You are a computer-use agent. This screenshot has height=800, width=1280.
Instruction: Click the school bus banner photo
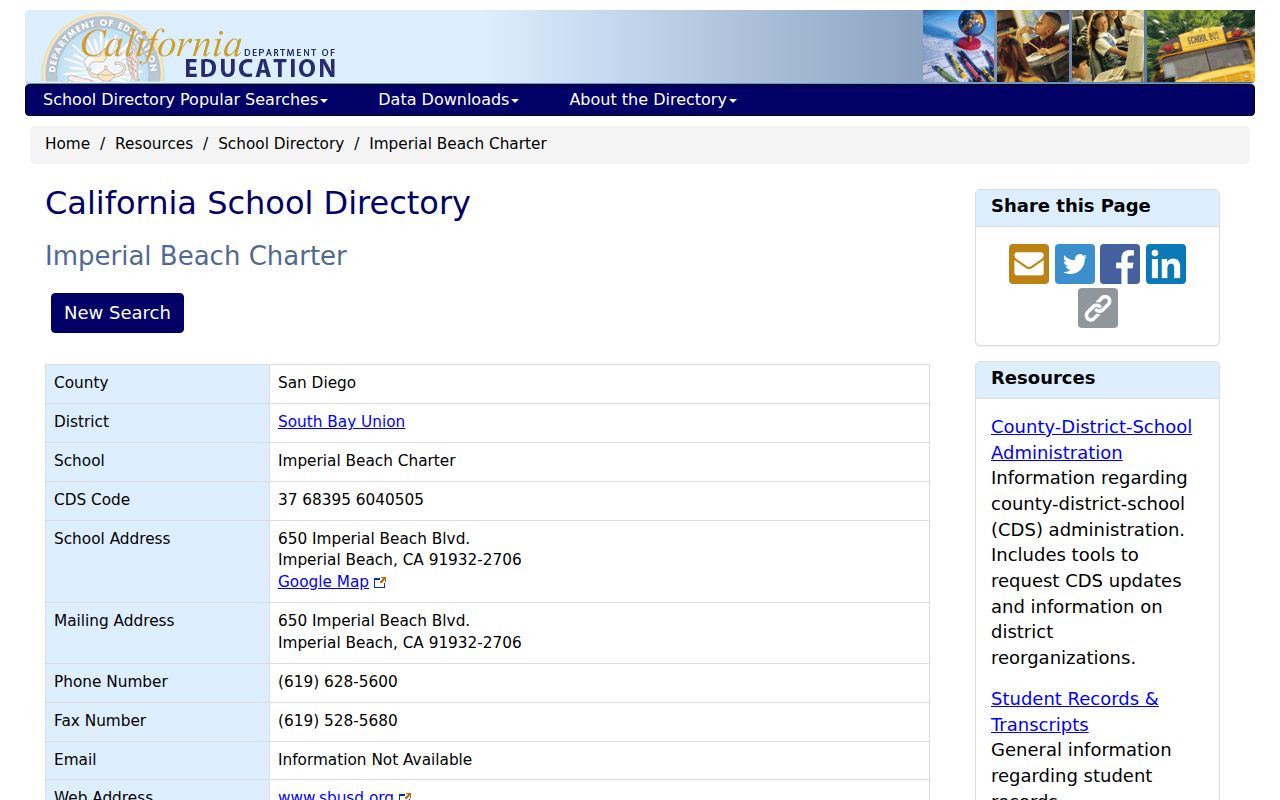tap(1200, 46)
